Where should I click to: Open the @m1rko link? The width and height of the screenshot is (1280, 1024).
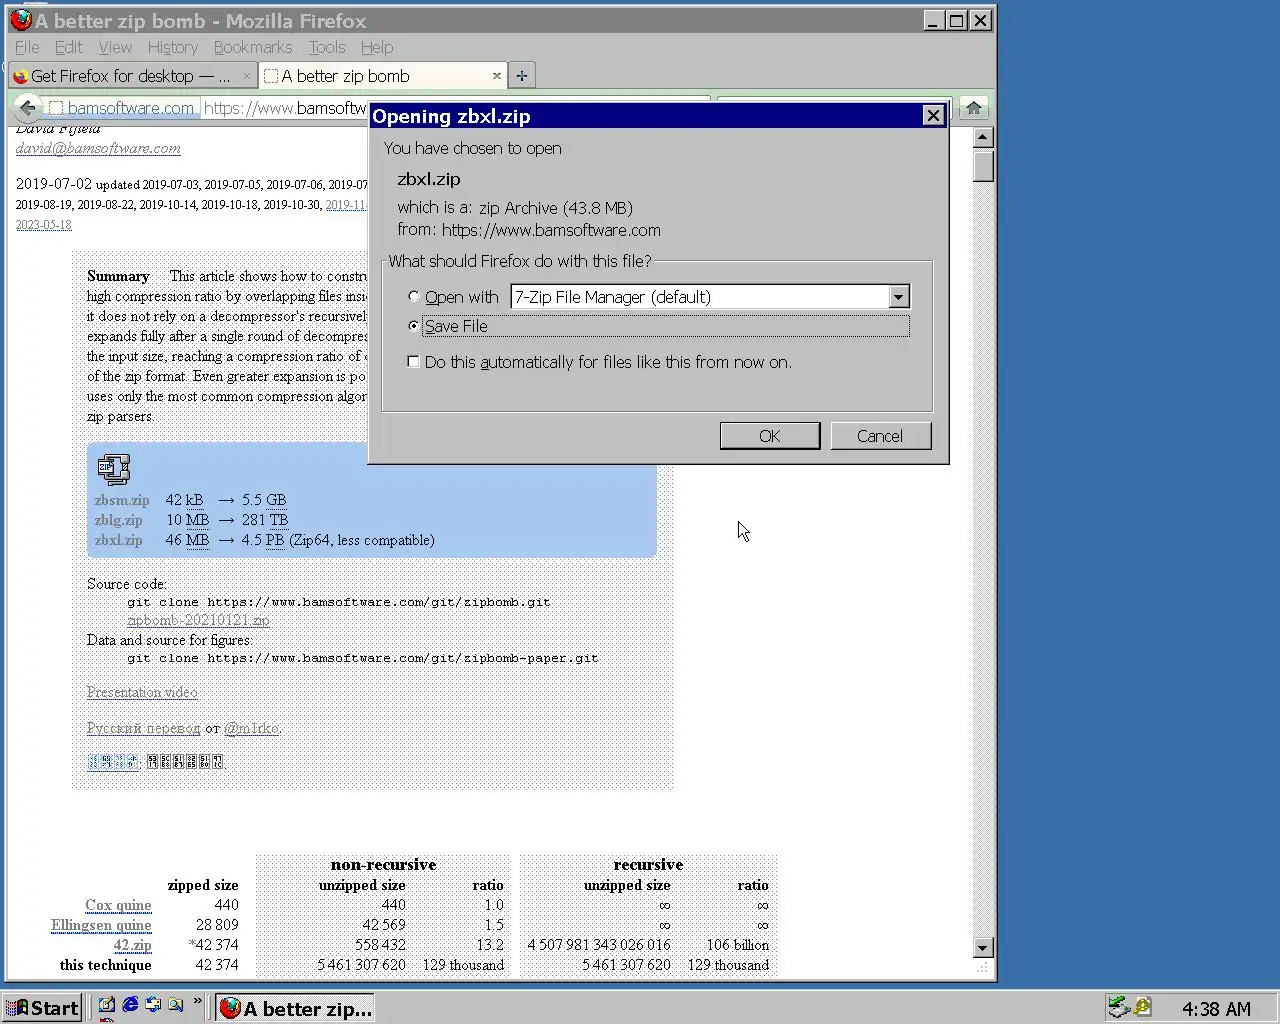(251, 728)
